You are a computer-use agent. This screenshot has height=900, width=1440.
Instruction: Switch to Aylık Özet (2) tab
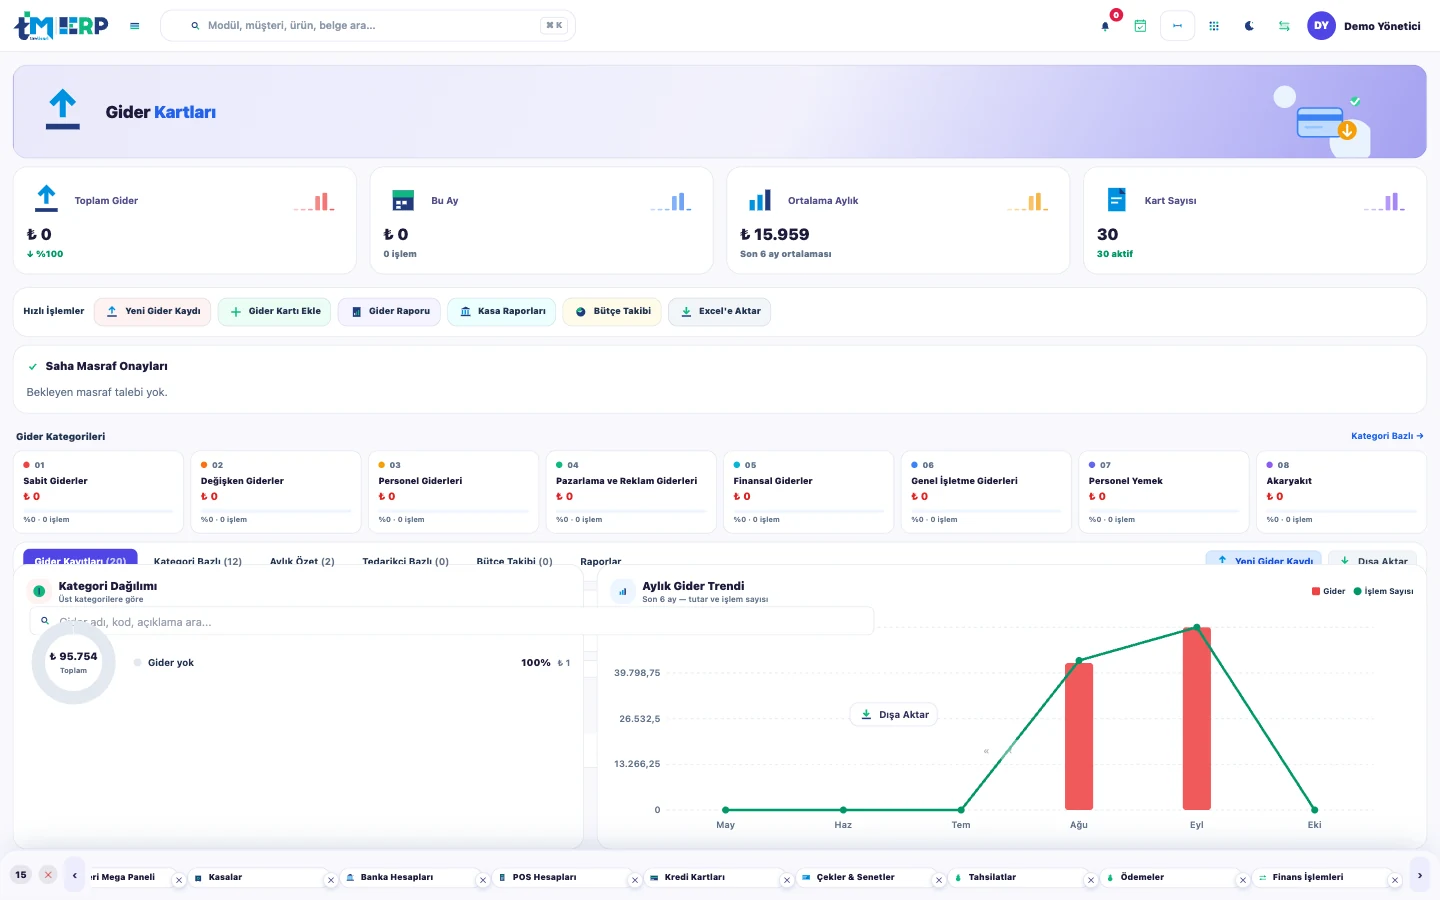tap(302, 561)
